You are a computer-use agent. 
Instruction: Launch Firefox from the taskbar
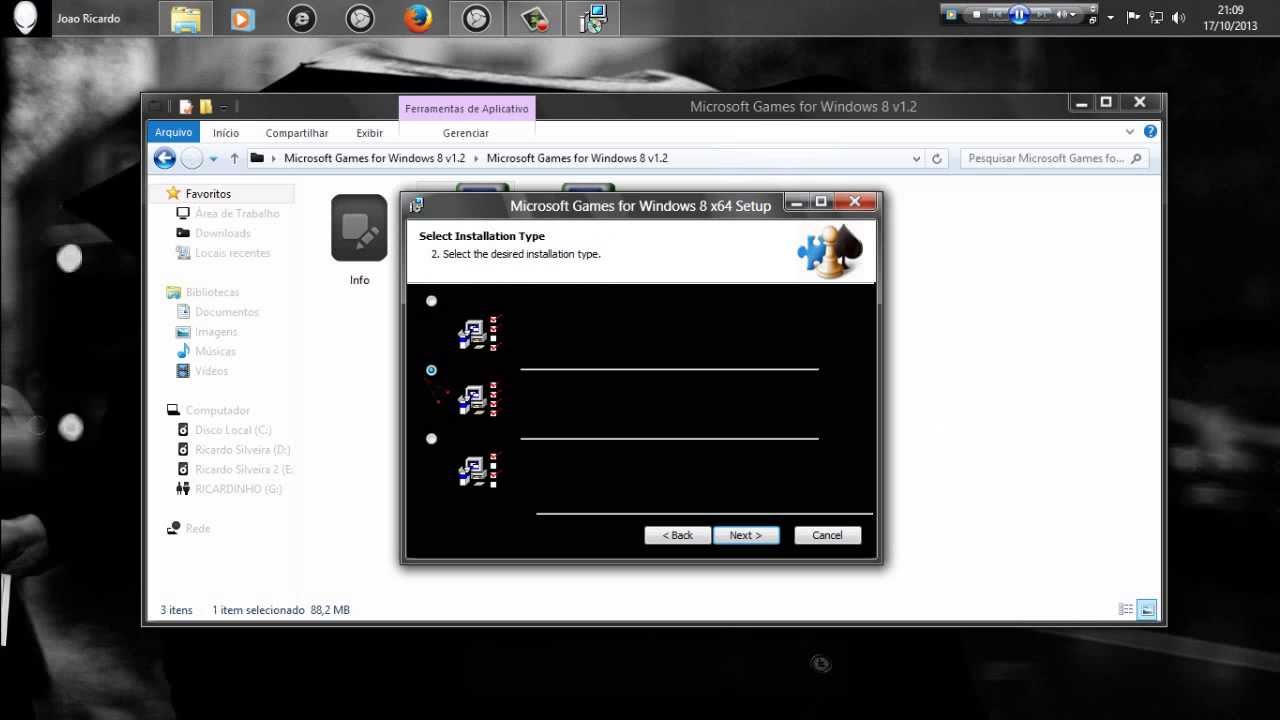click(418, 18)
